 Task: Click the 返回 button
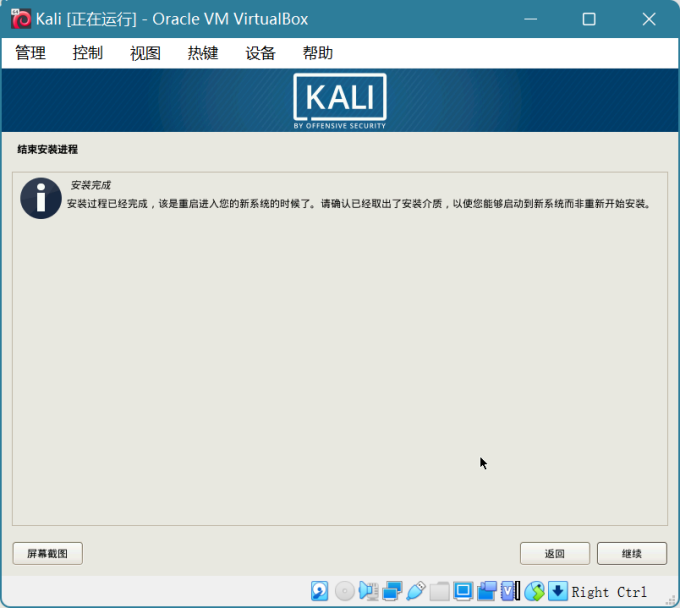click(555, 553)
